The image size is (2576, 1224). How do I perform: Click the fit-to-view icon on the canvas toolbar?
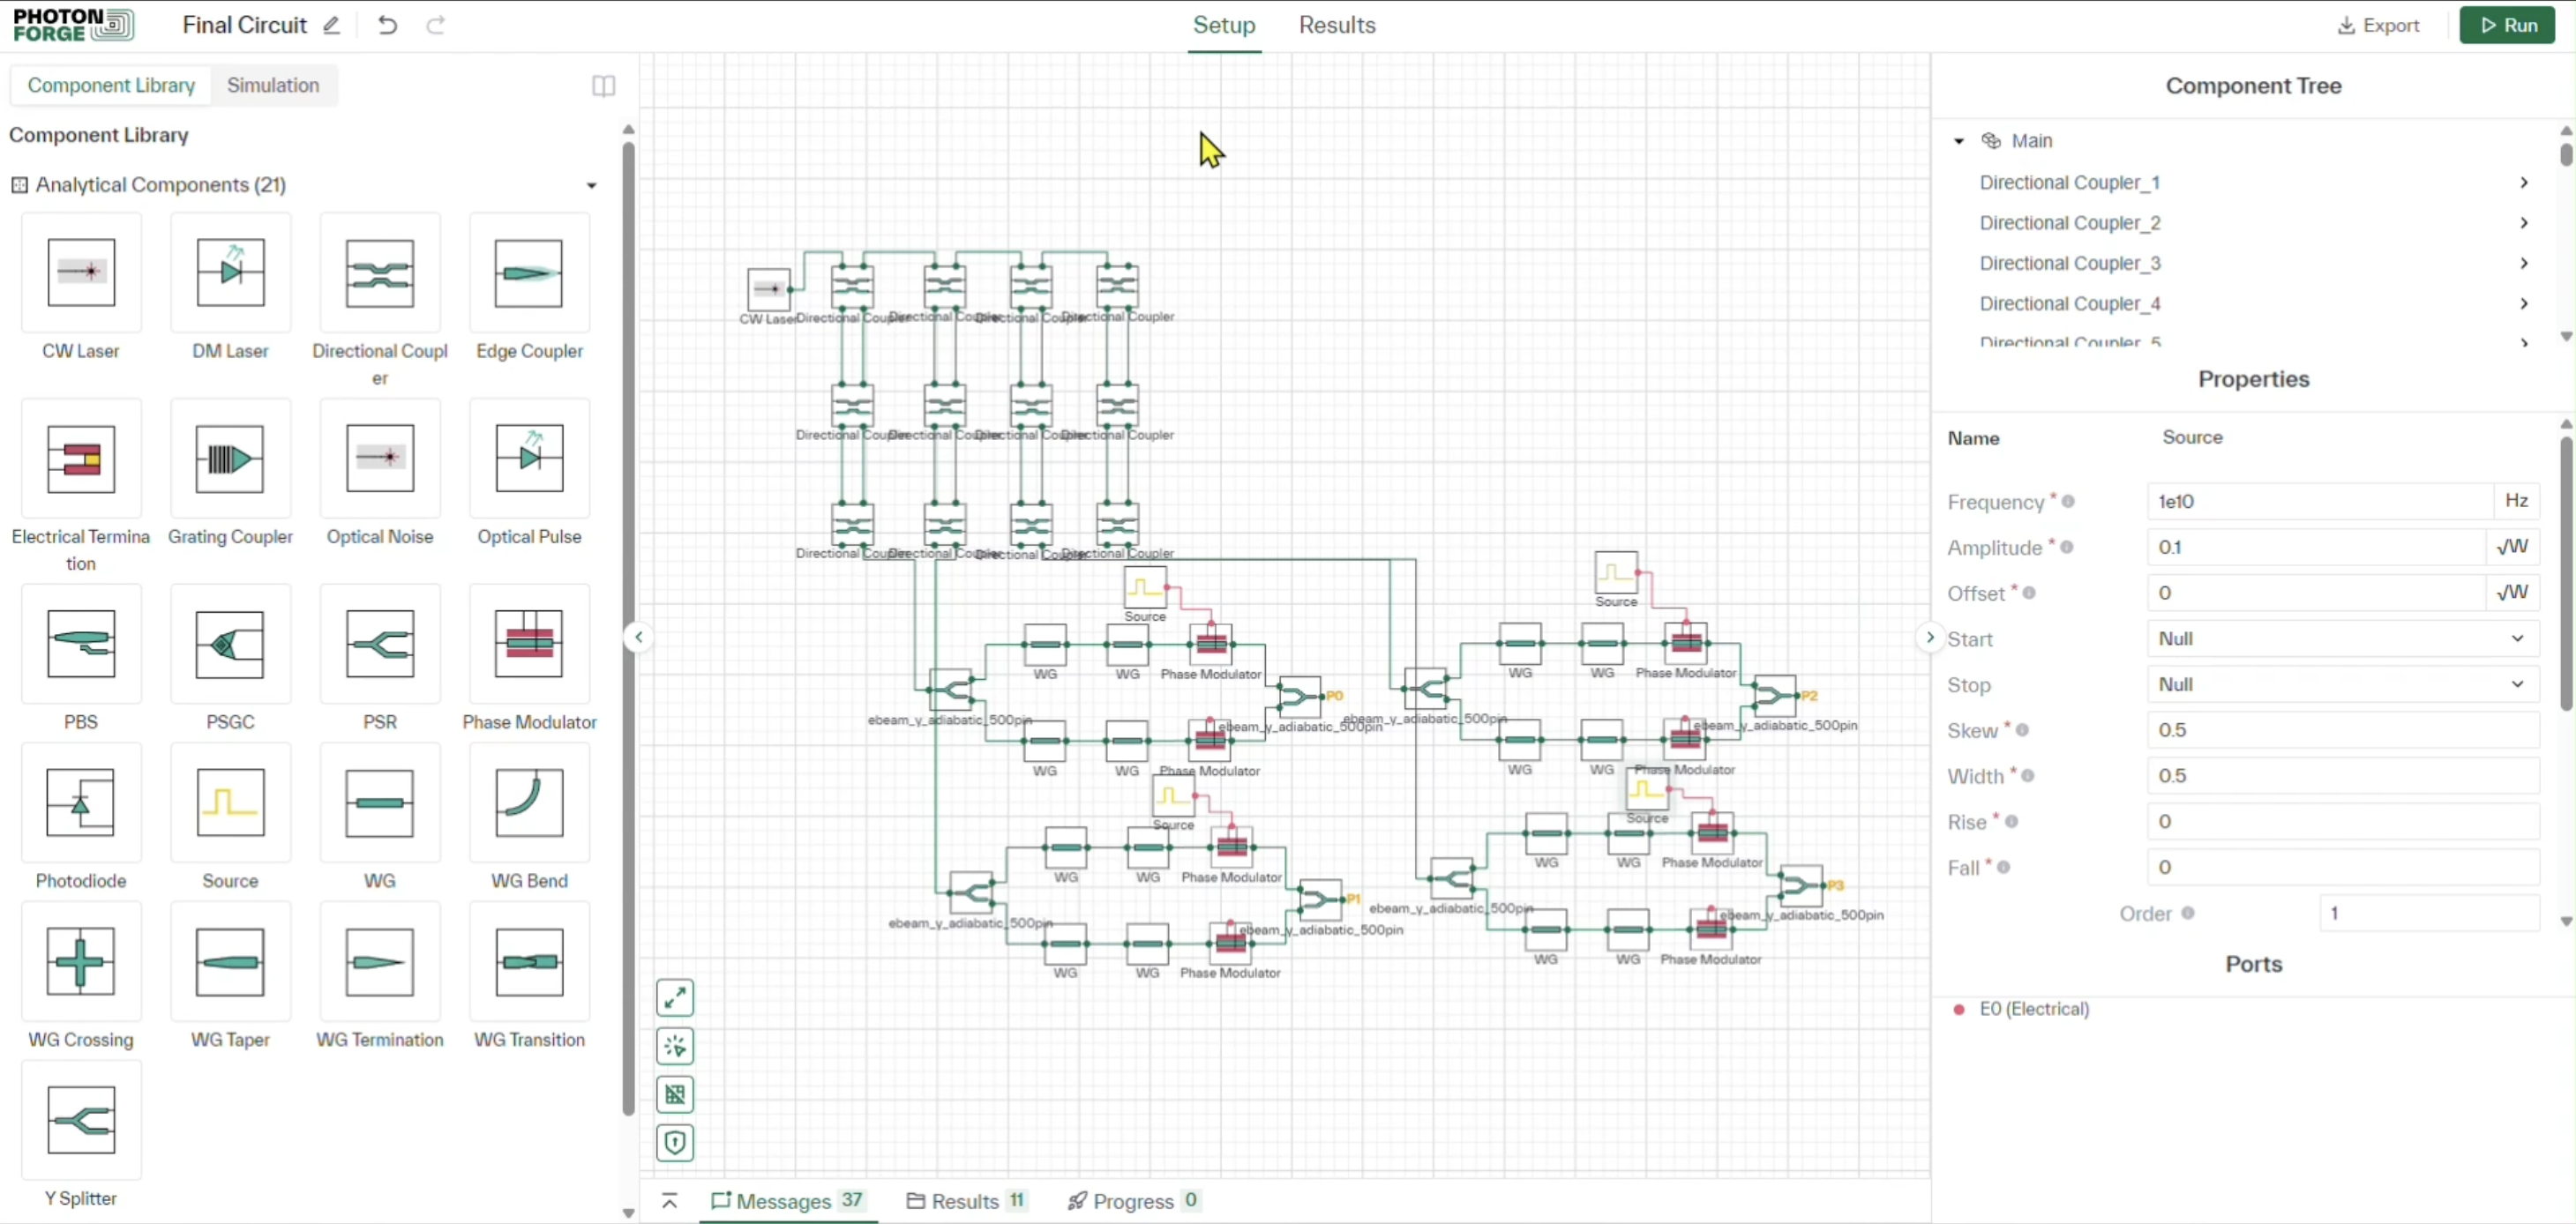675,996
